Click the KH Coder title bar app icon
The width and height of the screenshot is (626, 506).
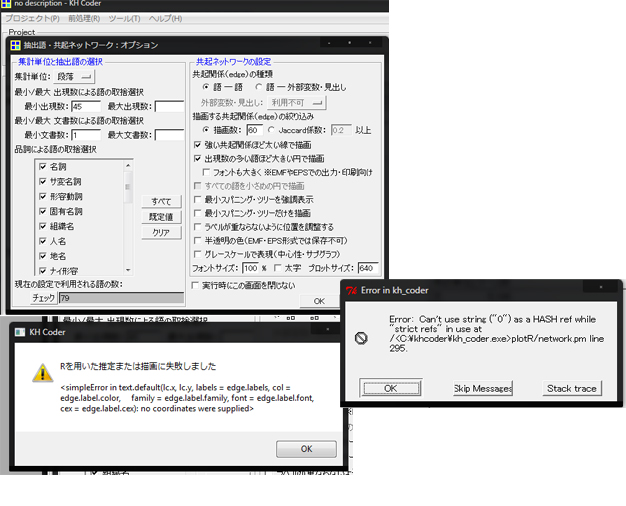[6, 4]
